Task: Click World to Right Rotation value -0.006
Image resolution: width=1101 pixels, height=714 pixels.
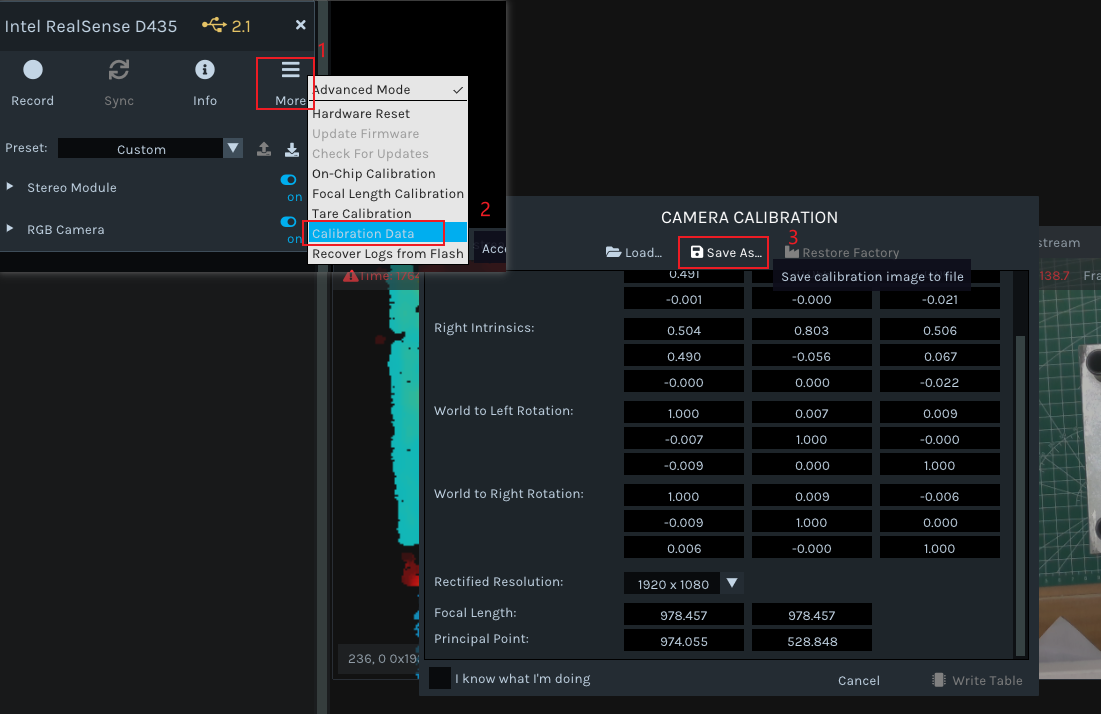Action: [940, 496]
